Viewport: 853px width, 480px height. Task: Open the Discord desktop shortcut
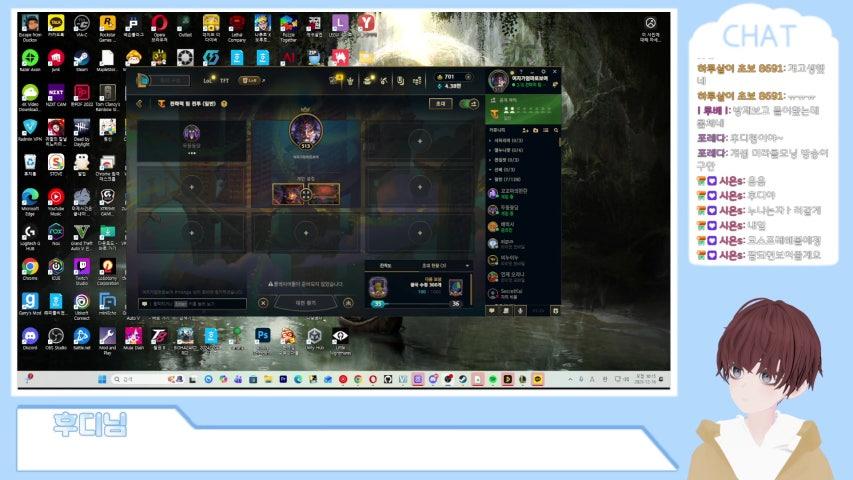(x=30, y=339)
